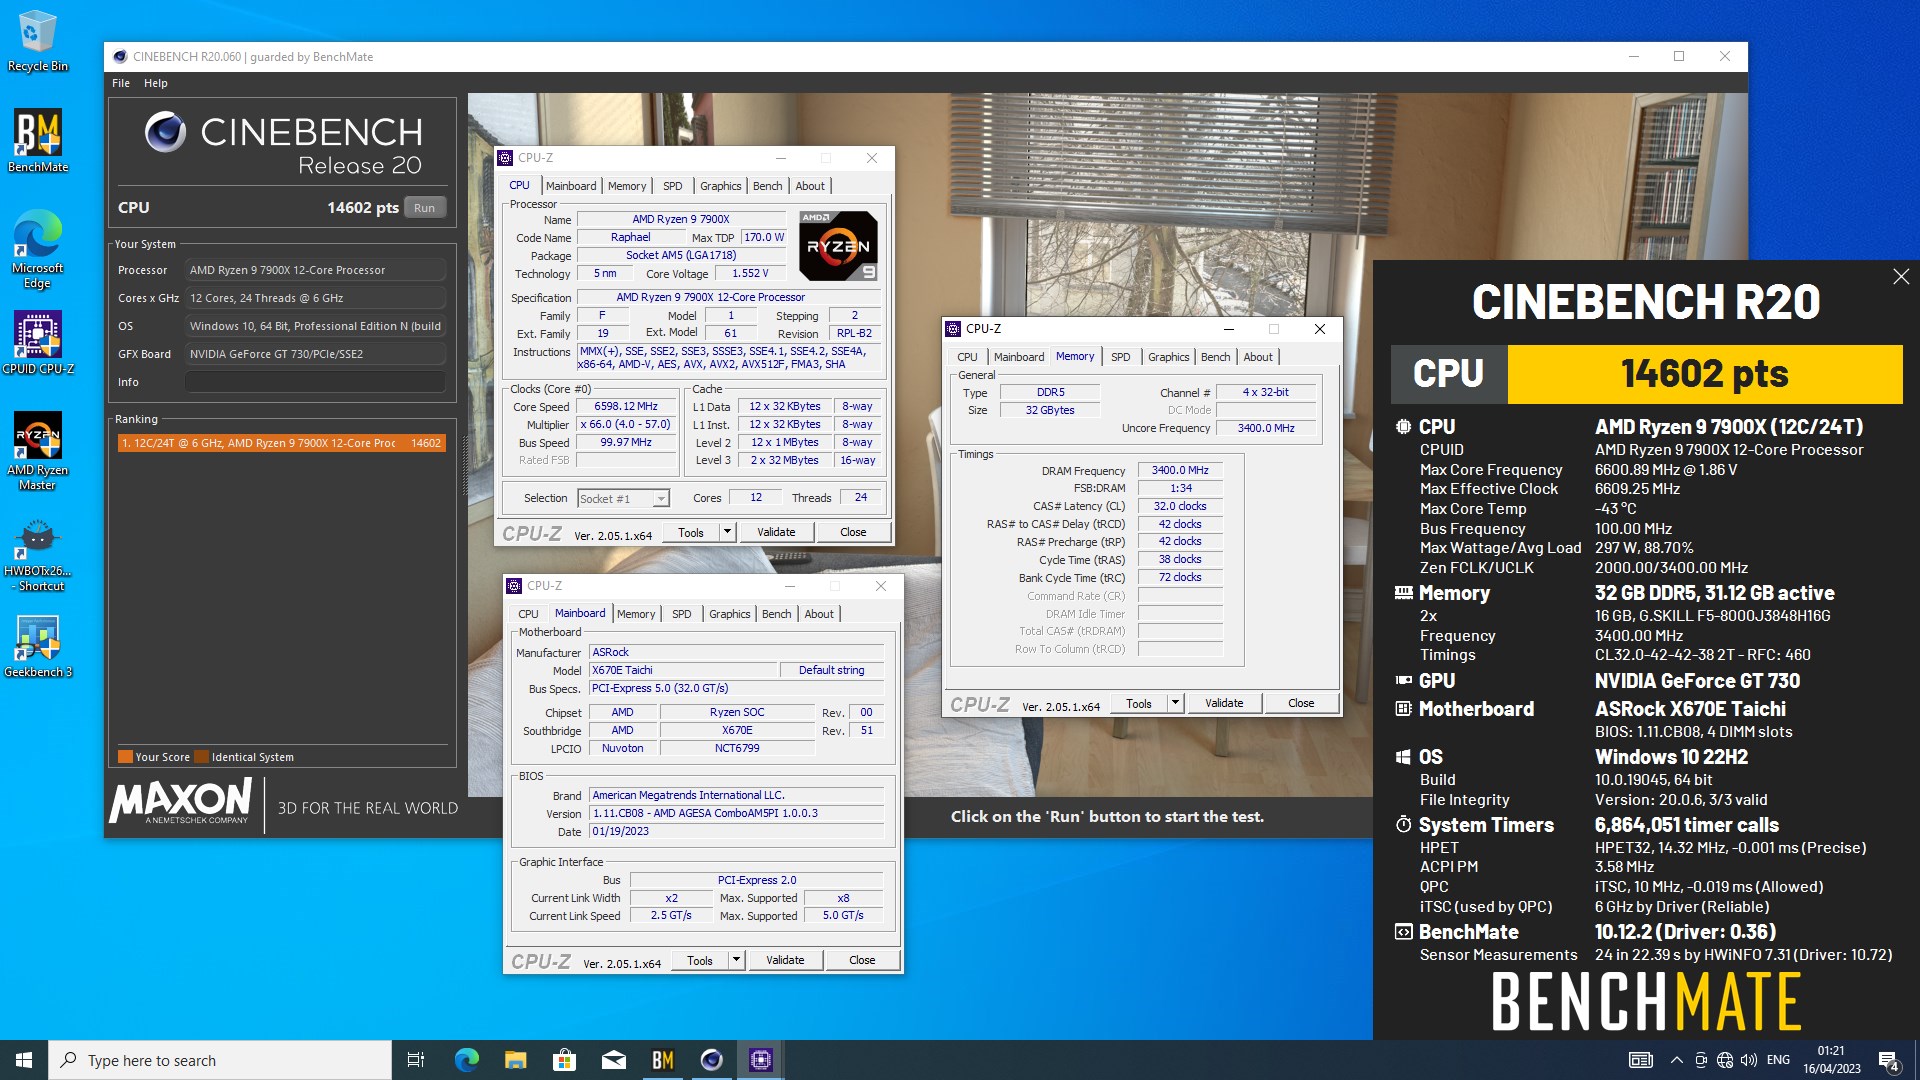1920x1080 pixels.
Task: Open Microsoft Edge desktop shortcut
Action: point(37,249)
